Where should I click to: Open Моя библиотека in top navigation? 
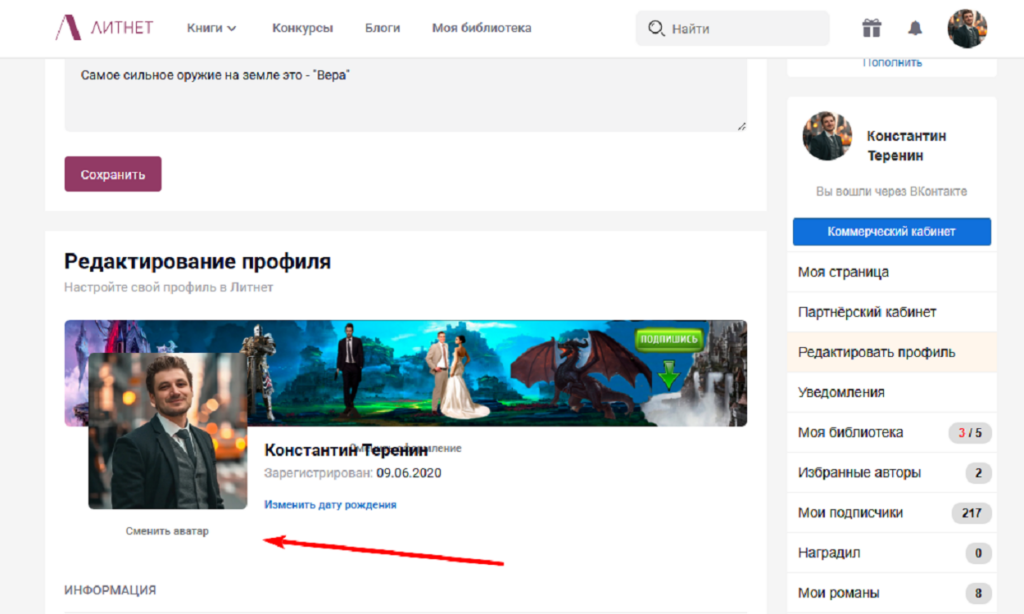tap(481, 28)
